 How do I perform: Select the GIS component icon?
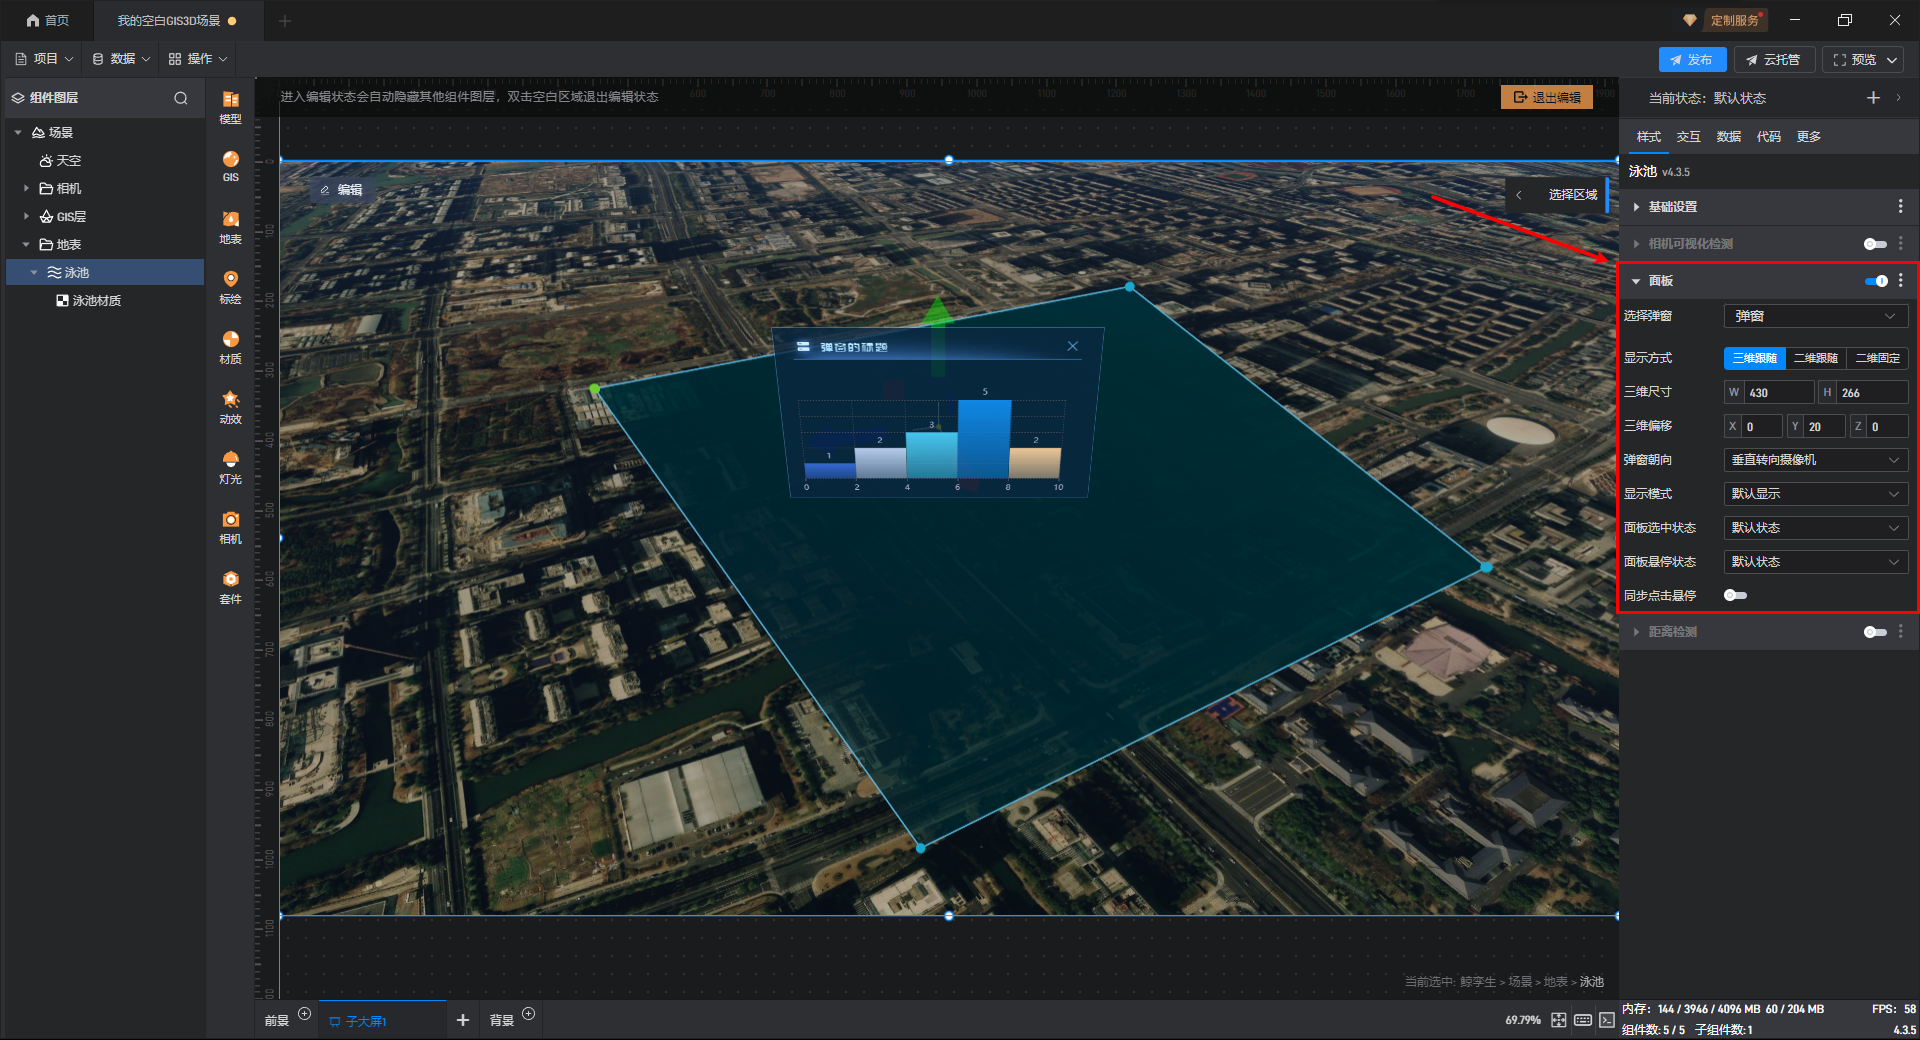click(230, 165)
